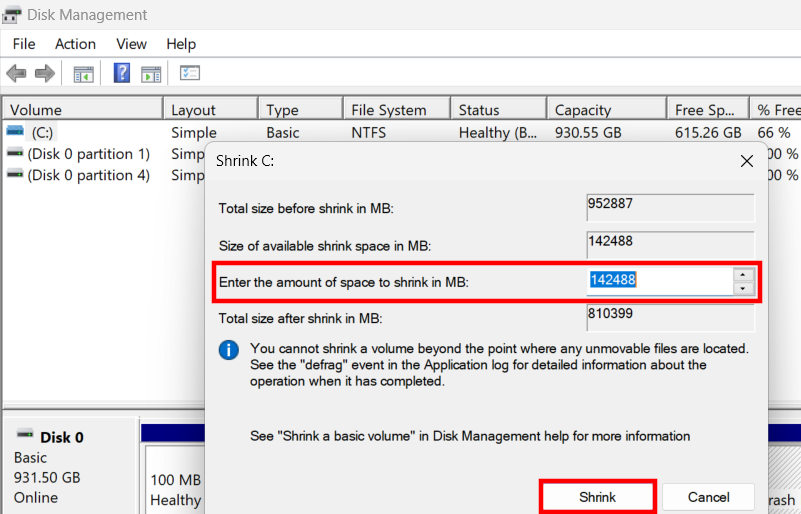Select the (C:) volume drive icon
This screenshot has height=514, width=801.
(15, 132)
